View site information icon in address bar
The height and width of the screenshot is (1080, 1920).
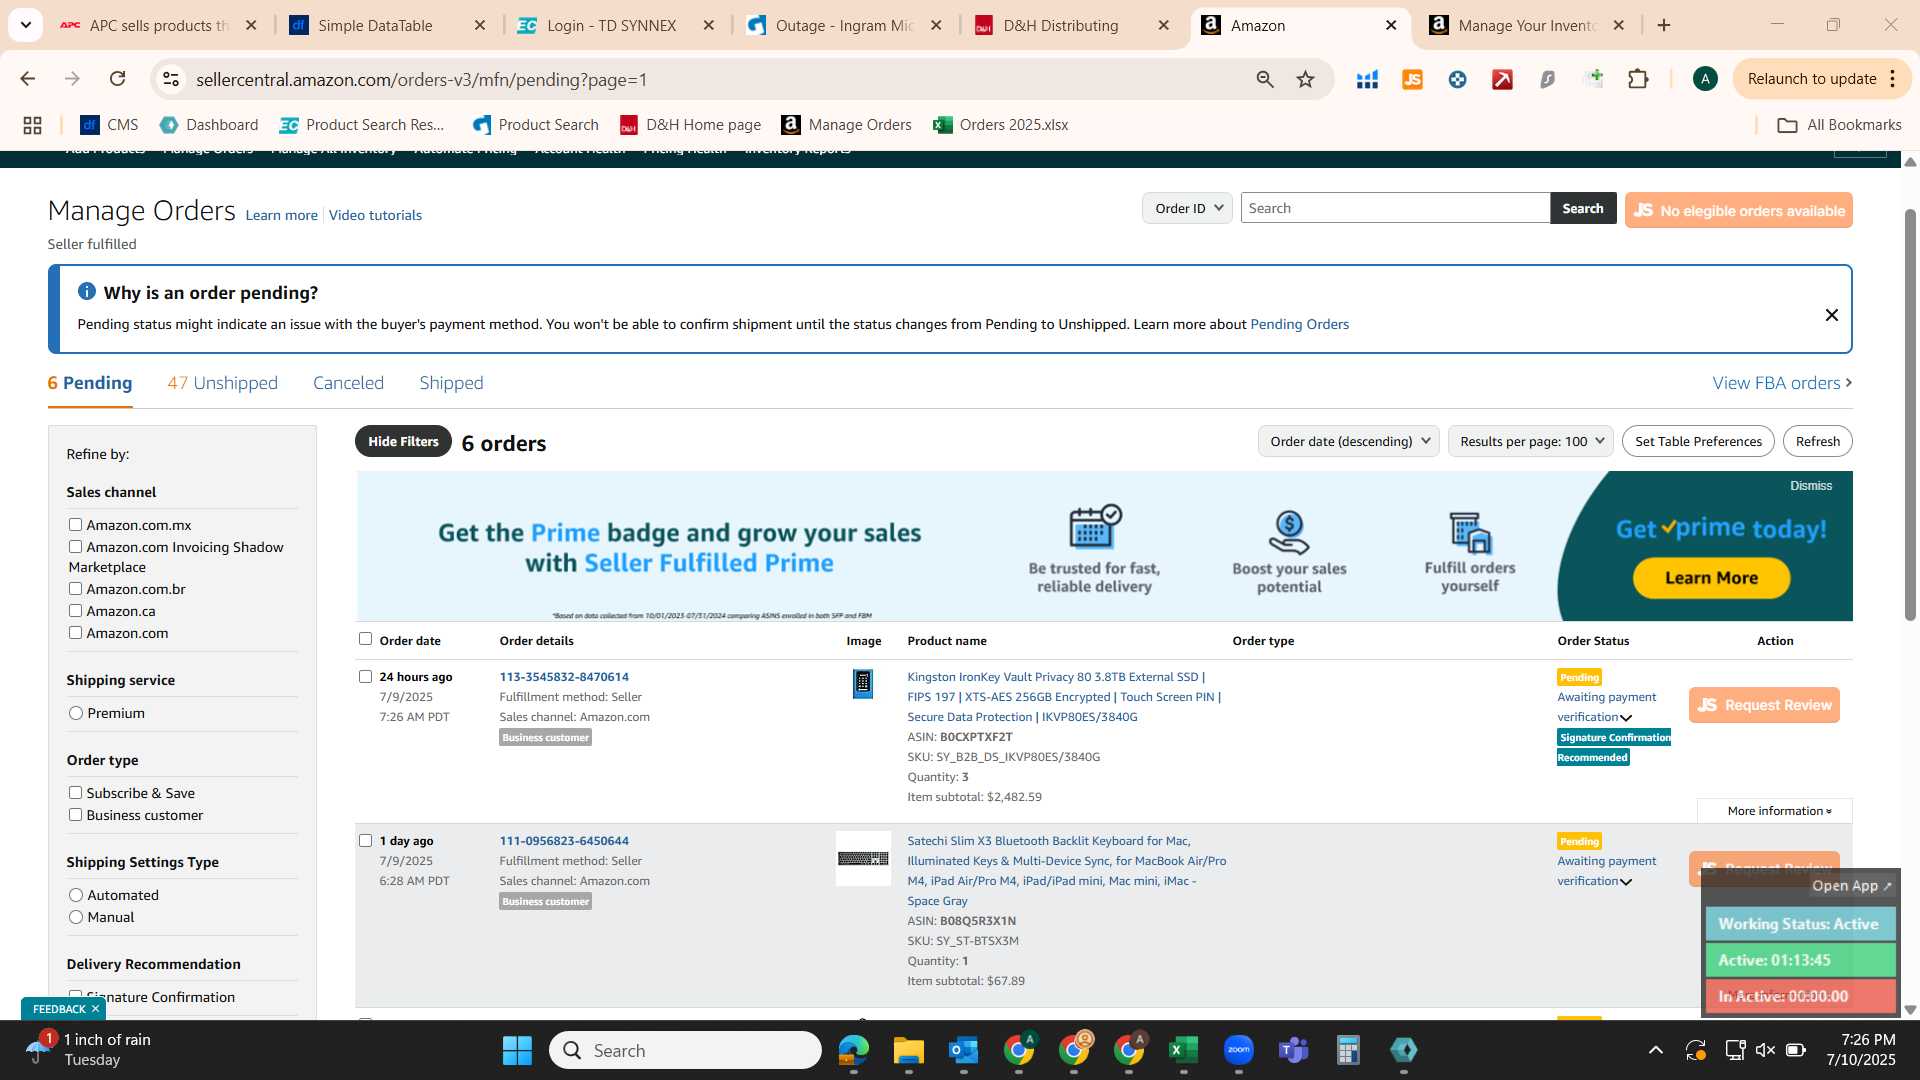[x=171, y=79]
